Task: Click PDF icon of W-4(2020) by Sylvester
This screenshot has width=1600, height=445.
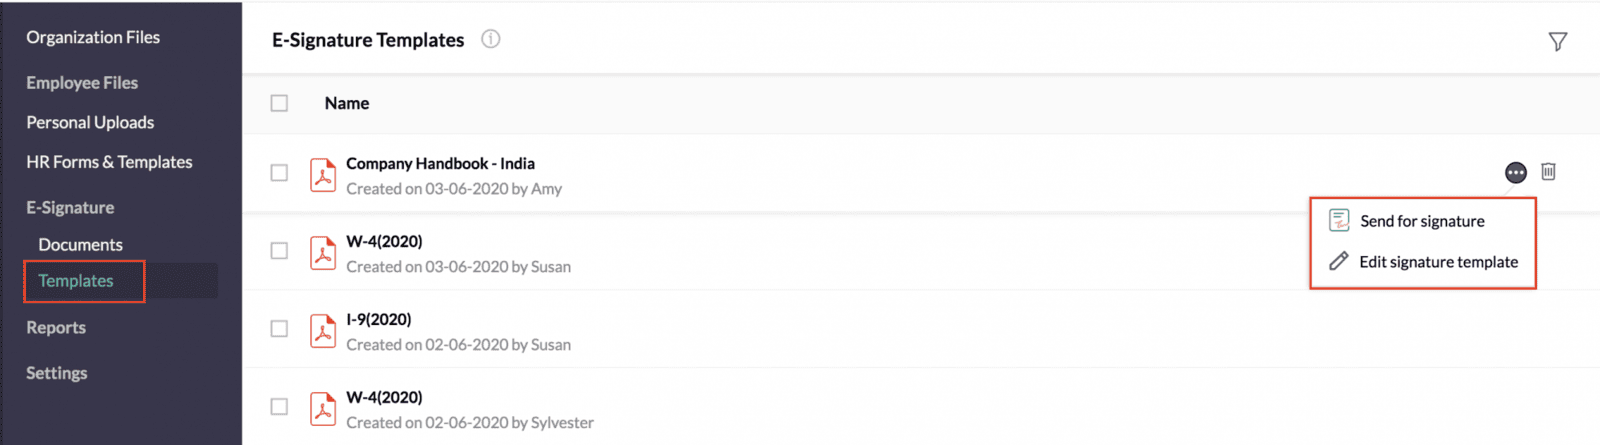Action: [x=323, y=408]
